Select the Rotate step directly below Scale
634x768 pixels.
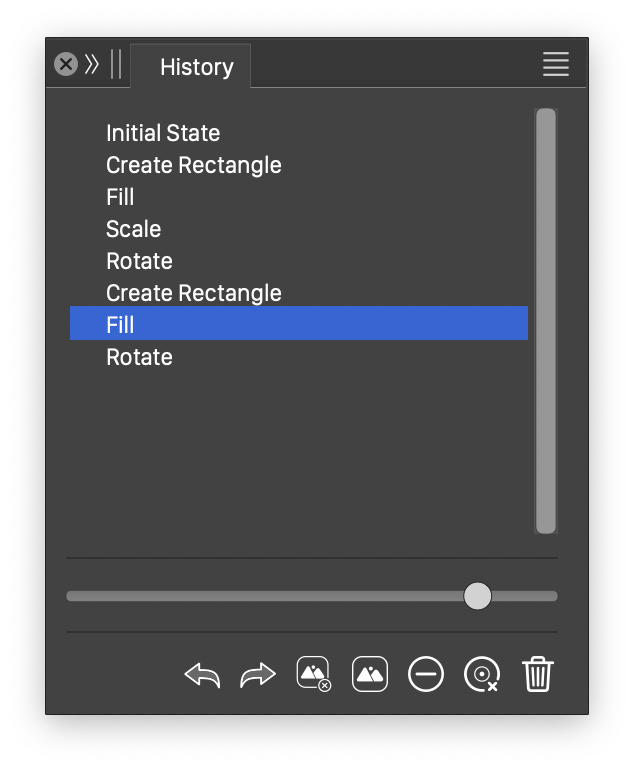click(x=139, y=261)
